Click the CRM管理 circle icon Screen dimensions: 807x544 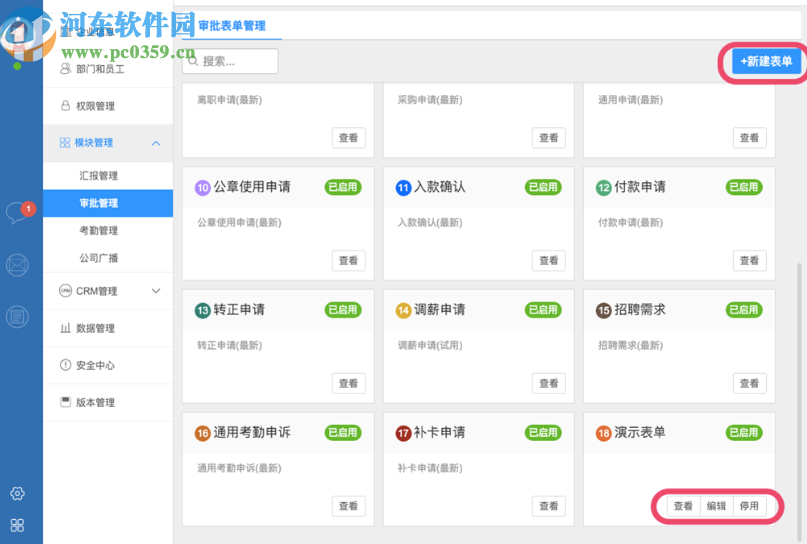point(65,291)
